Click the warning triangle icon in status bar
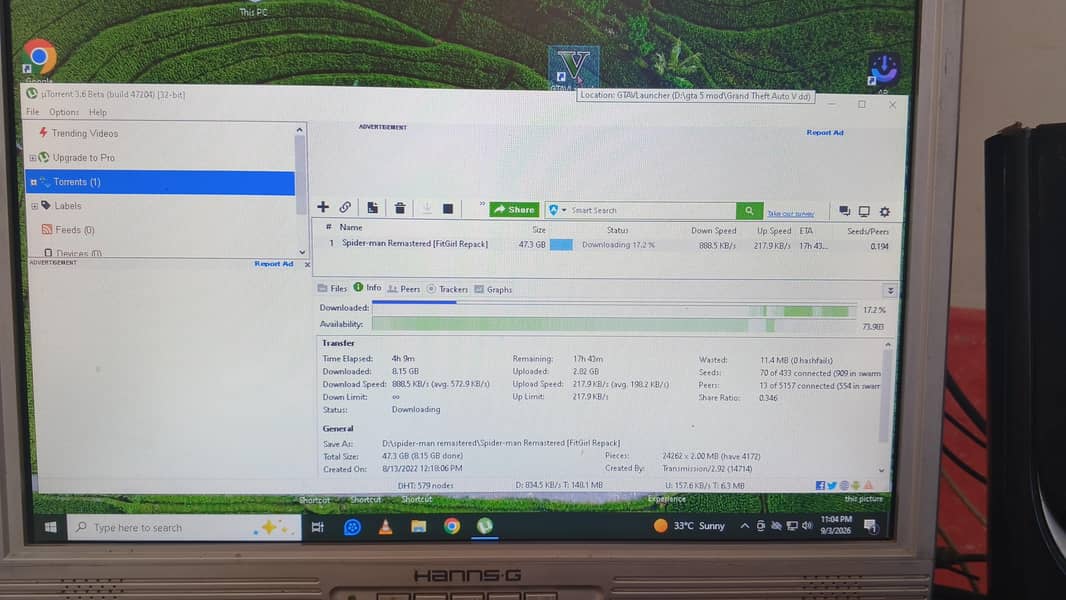Viewport: 1066px width, 600px height. (x=868, y=486)
